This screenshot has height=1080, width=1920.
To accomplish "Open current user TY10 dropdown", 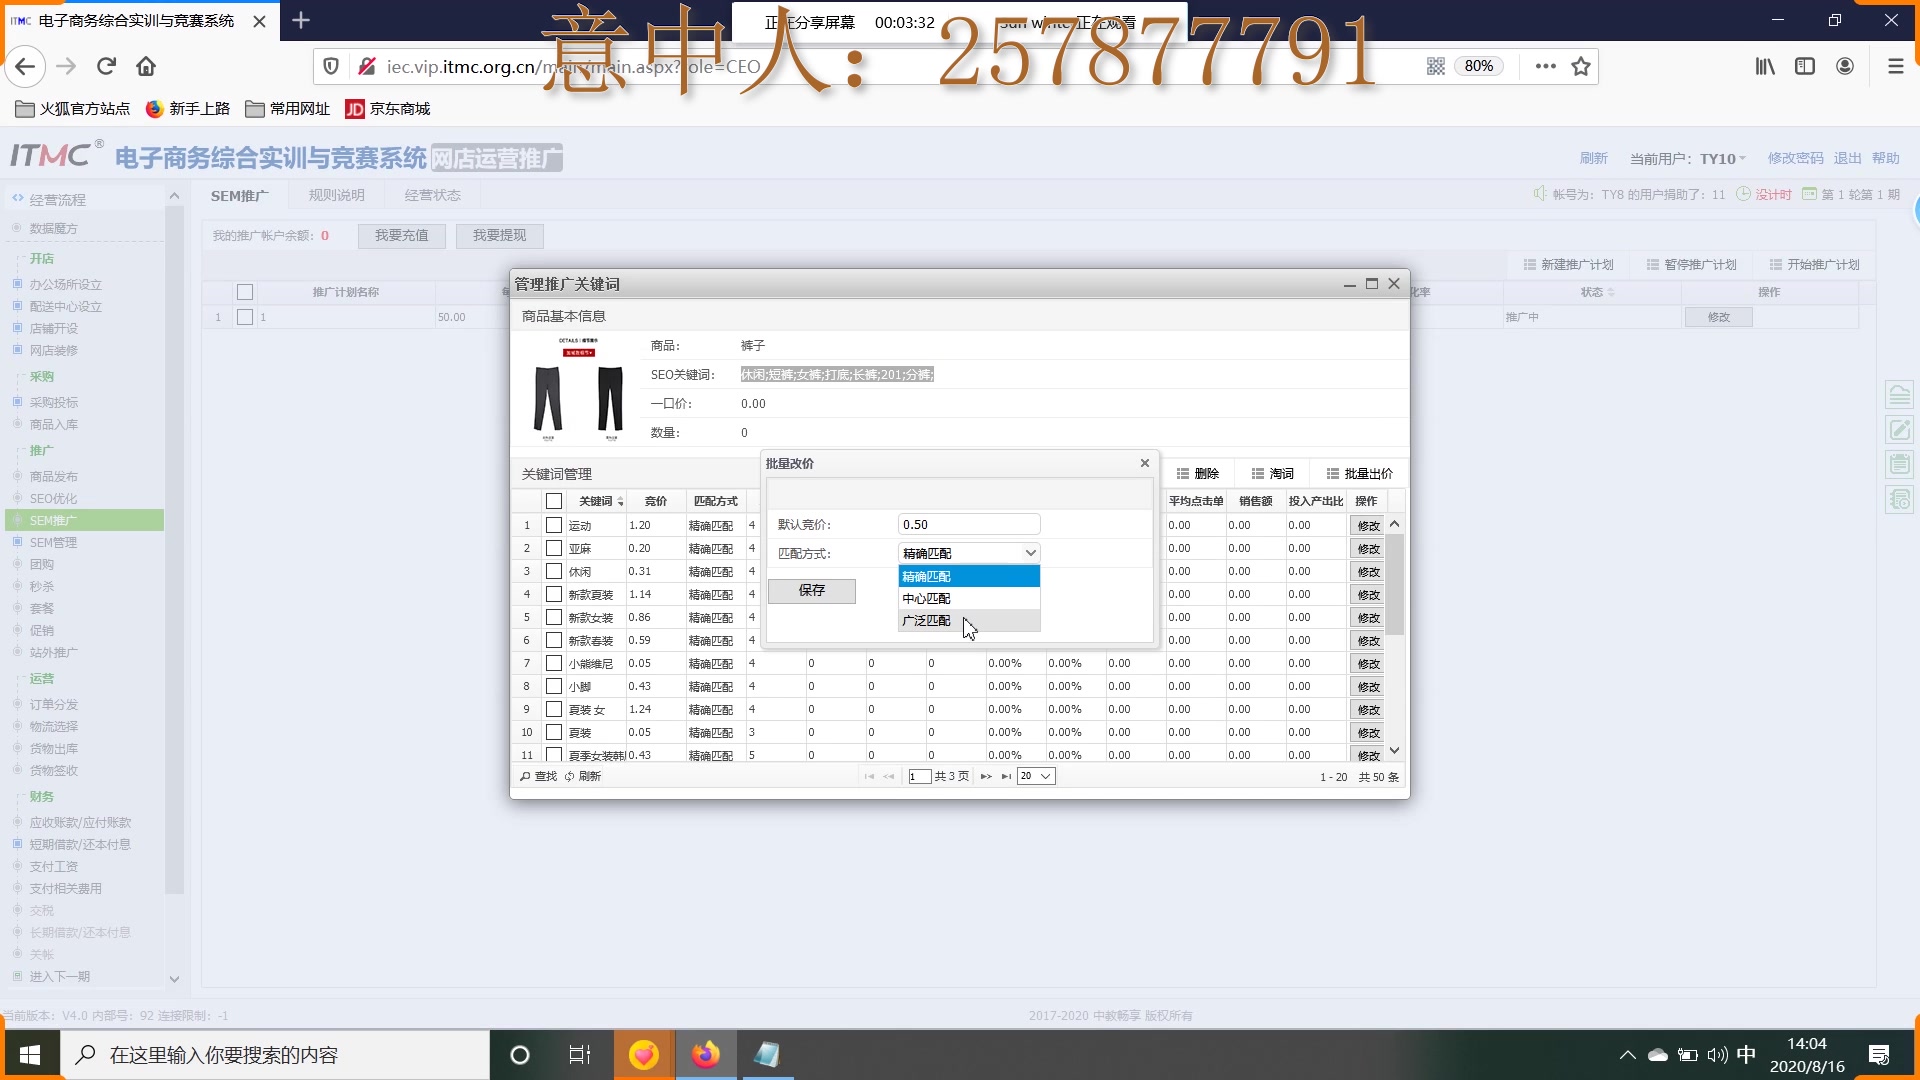I will pyautogui.click(x=1723, y=158).
